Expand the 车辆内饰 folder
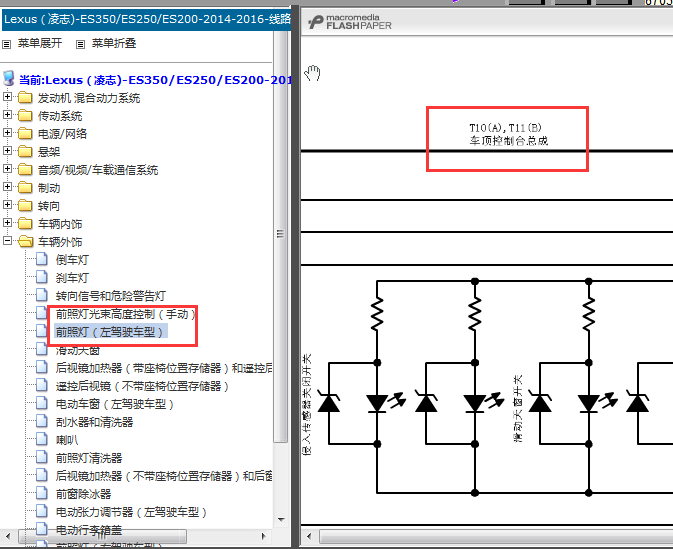The height and width of the screenshot is (549, 673). (x=7, y=223)
